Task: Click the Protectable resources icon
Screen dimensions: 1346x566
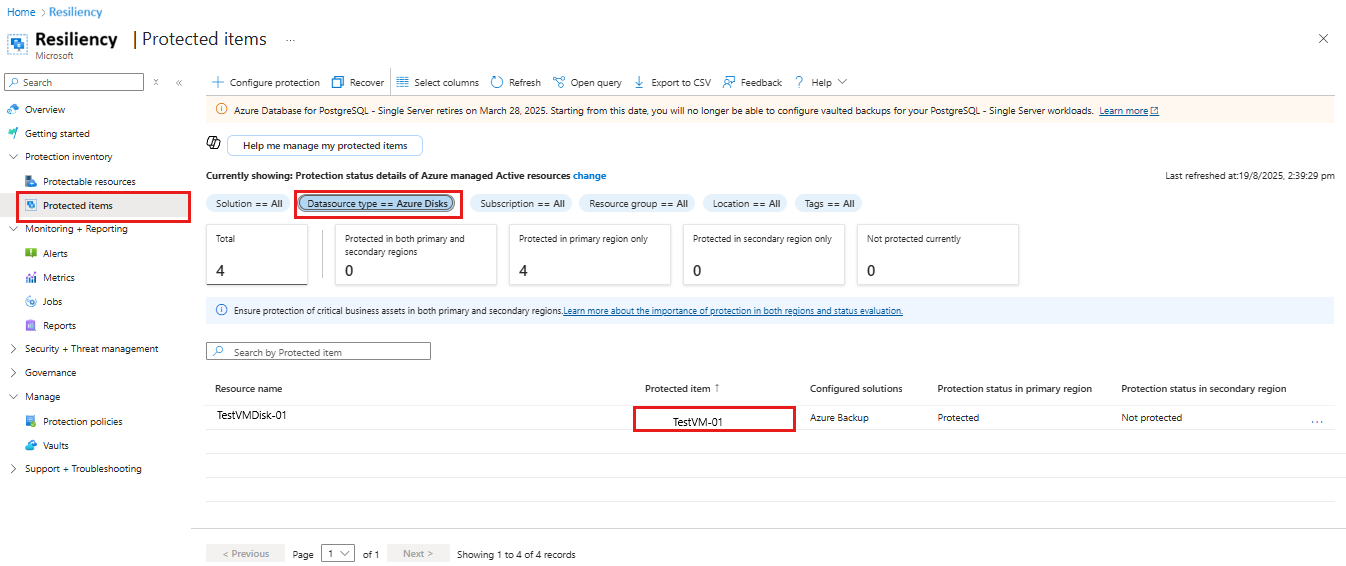Action: coord(31,181)
